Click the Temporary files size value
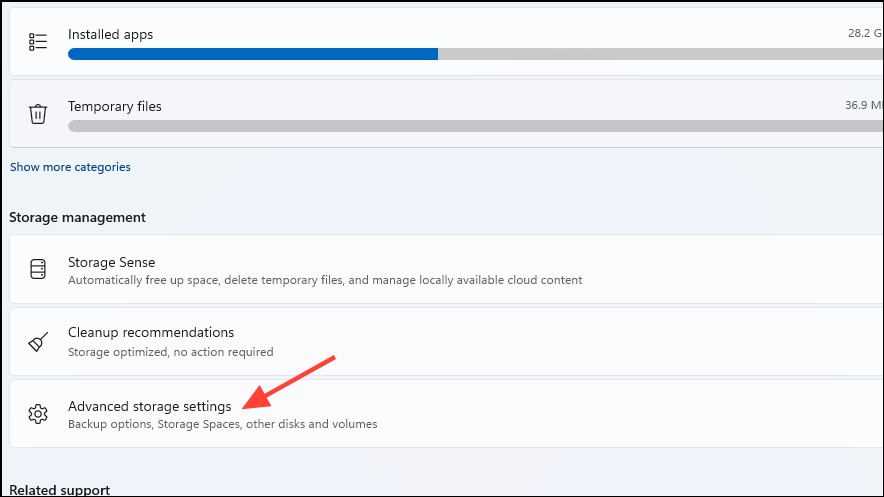This screenshot has height=497, width=884. point(864,105)
